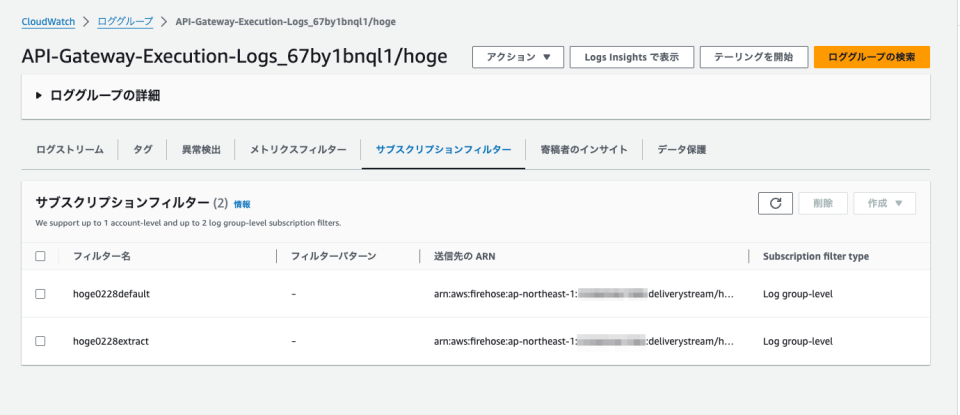Switch to the タグ tab
Image resolution: width=960 pixels, height=415 pixels.
point(142,149)
